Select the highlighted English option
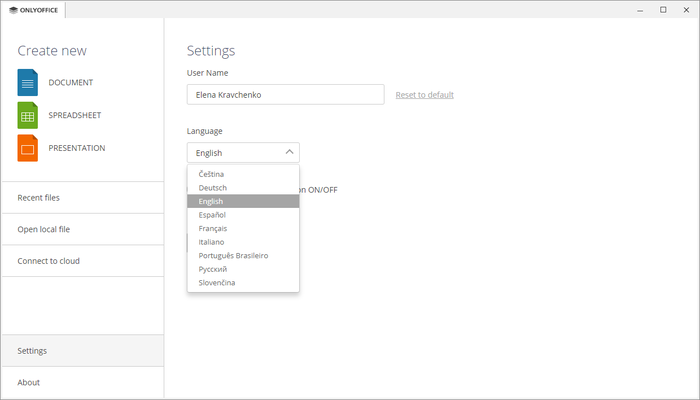This screenshot has width=700, height=400. [211, 201]
